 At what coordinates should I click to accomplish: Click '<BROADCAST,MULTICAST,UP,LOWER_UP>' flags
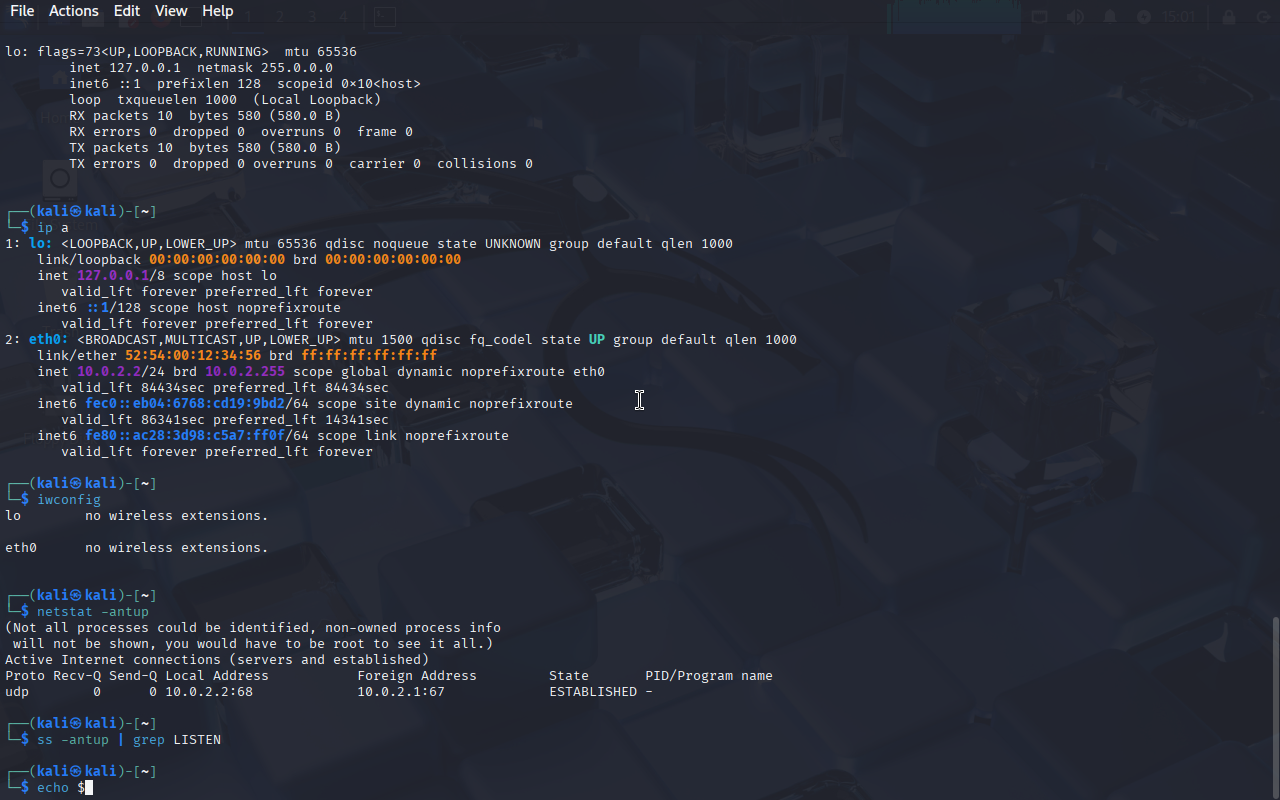(209, 340)
